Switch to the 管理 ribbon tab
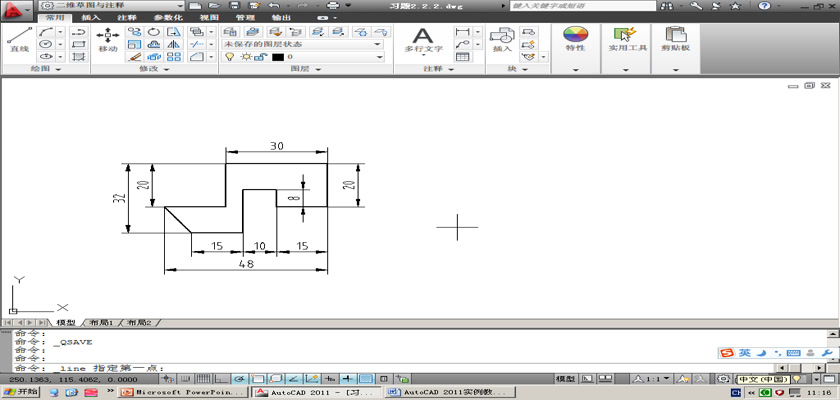The image size is (840, 400). [245, 18]
